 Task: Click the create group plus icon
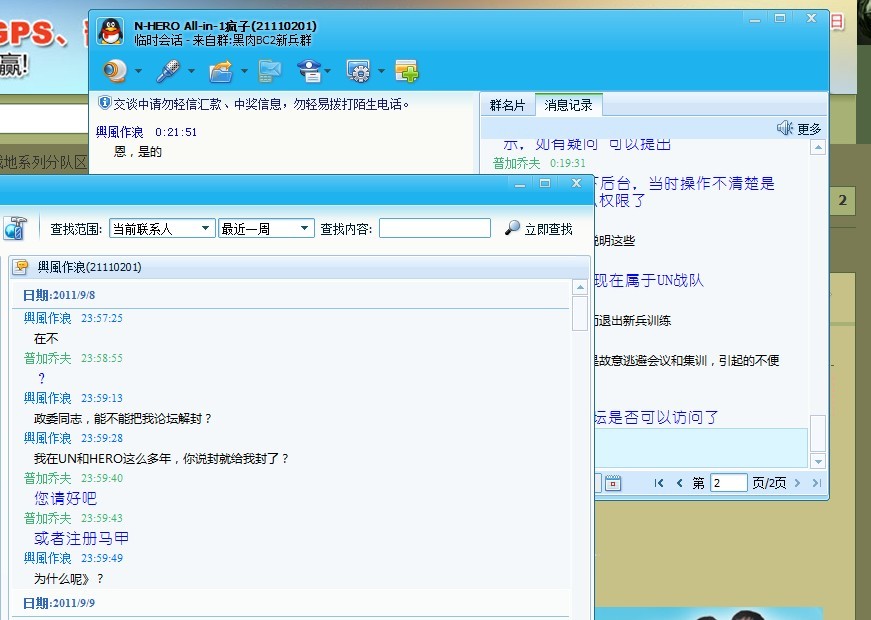(x=407, y=71)
